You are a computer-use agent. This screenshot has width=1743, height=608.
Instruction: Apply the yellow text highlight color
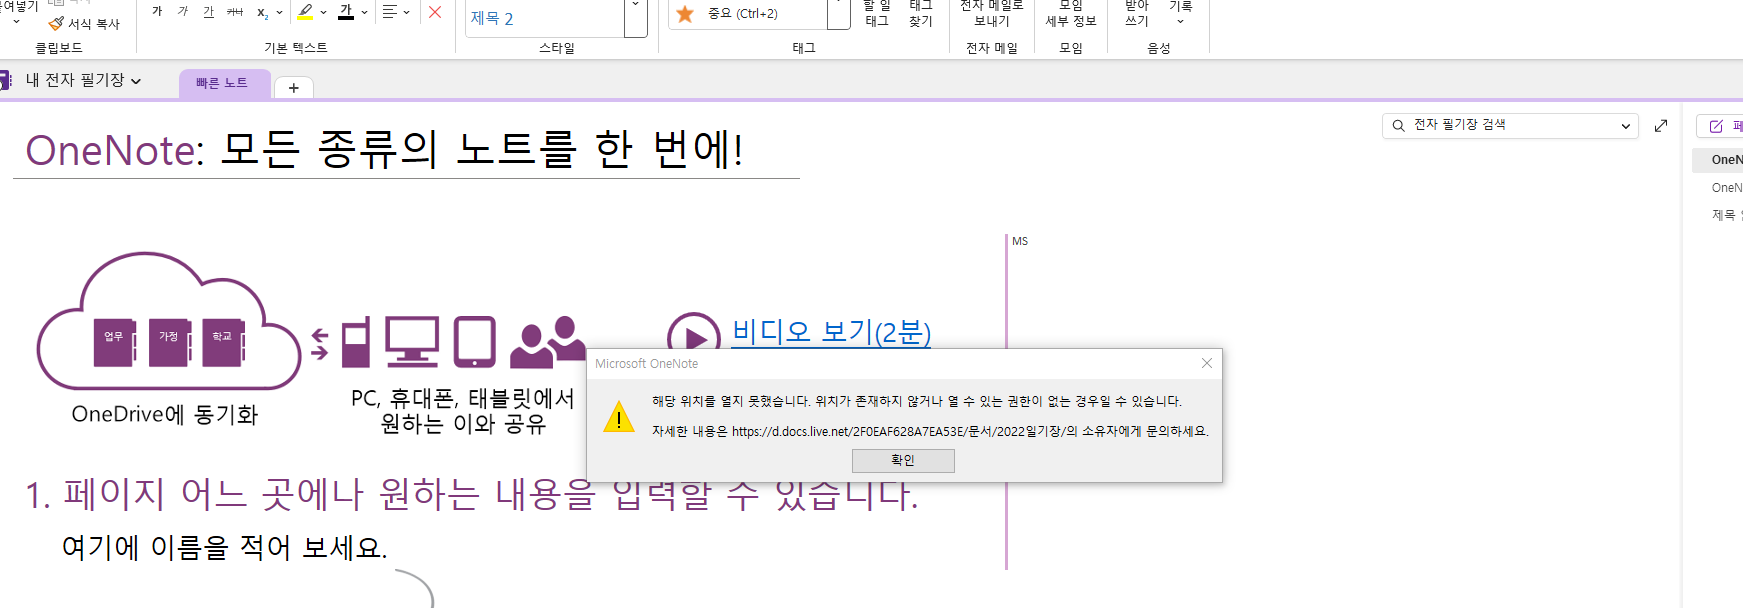point(305,12)
